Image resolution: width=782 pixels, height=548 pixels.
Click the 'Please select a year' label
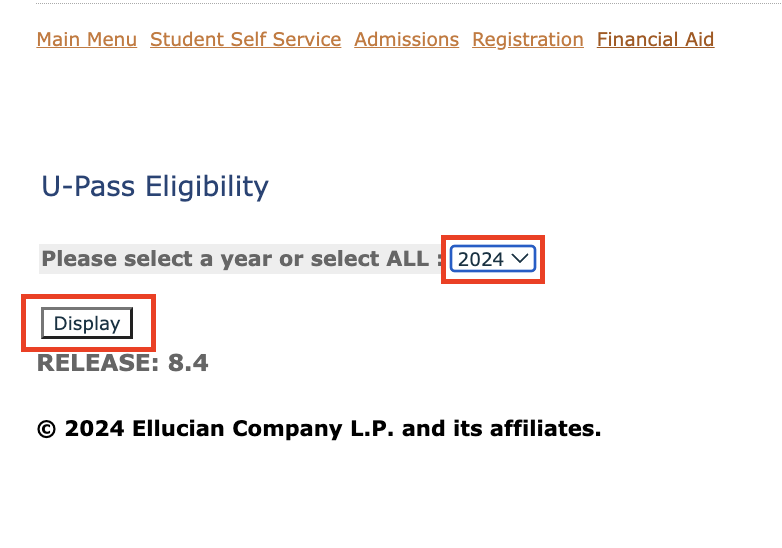241,259
